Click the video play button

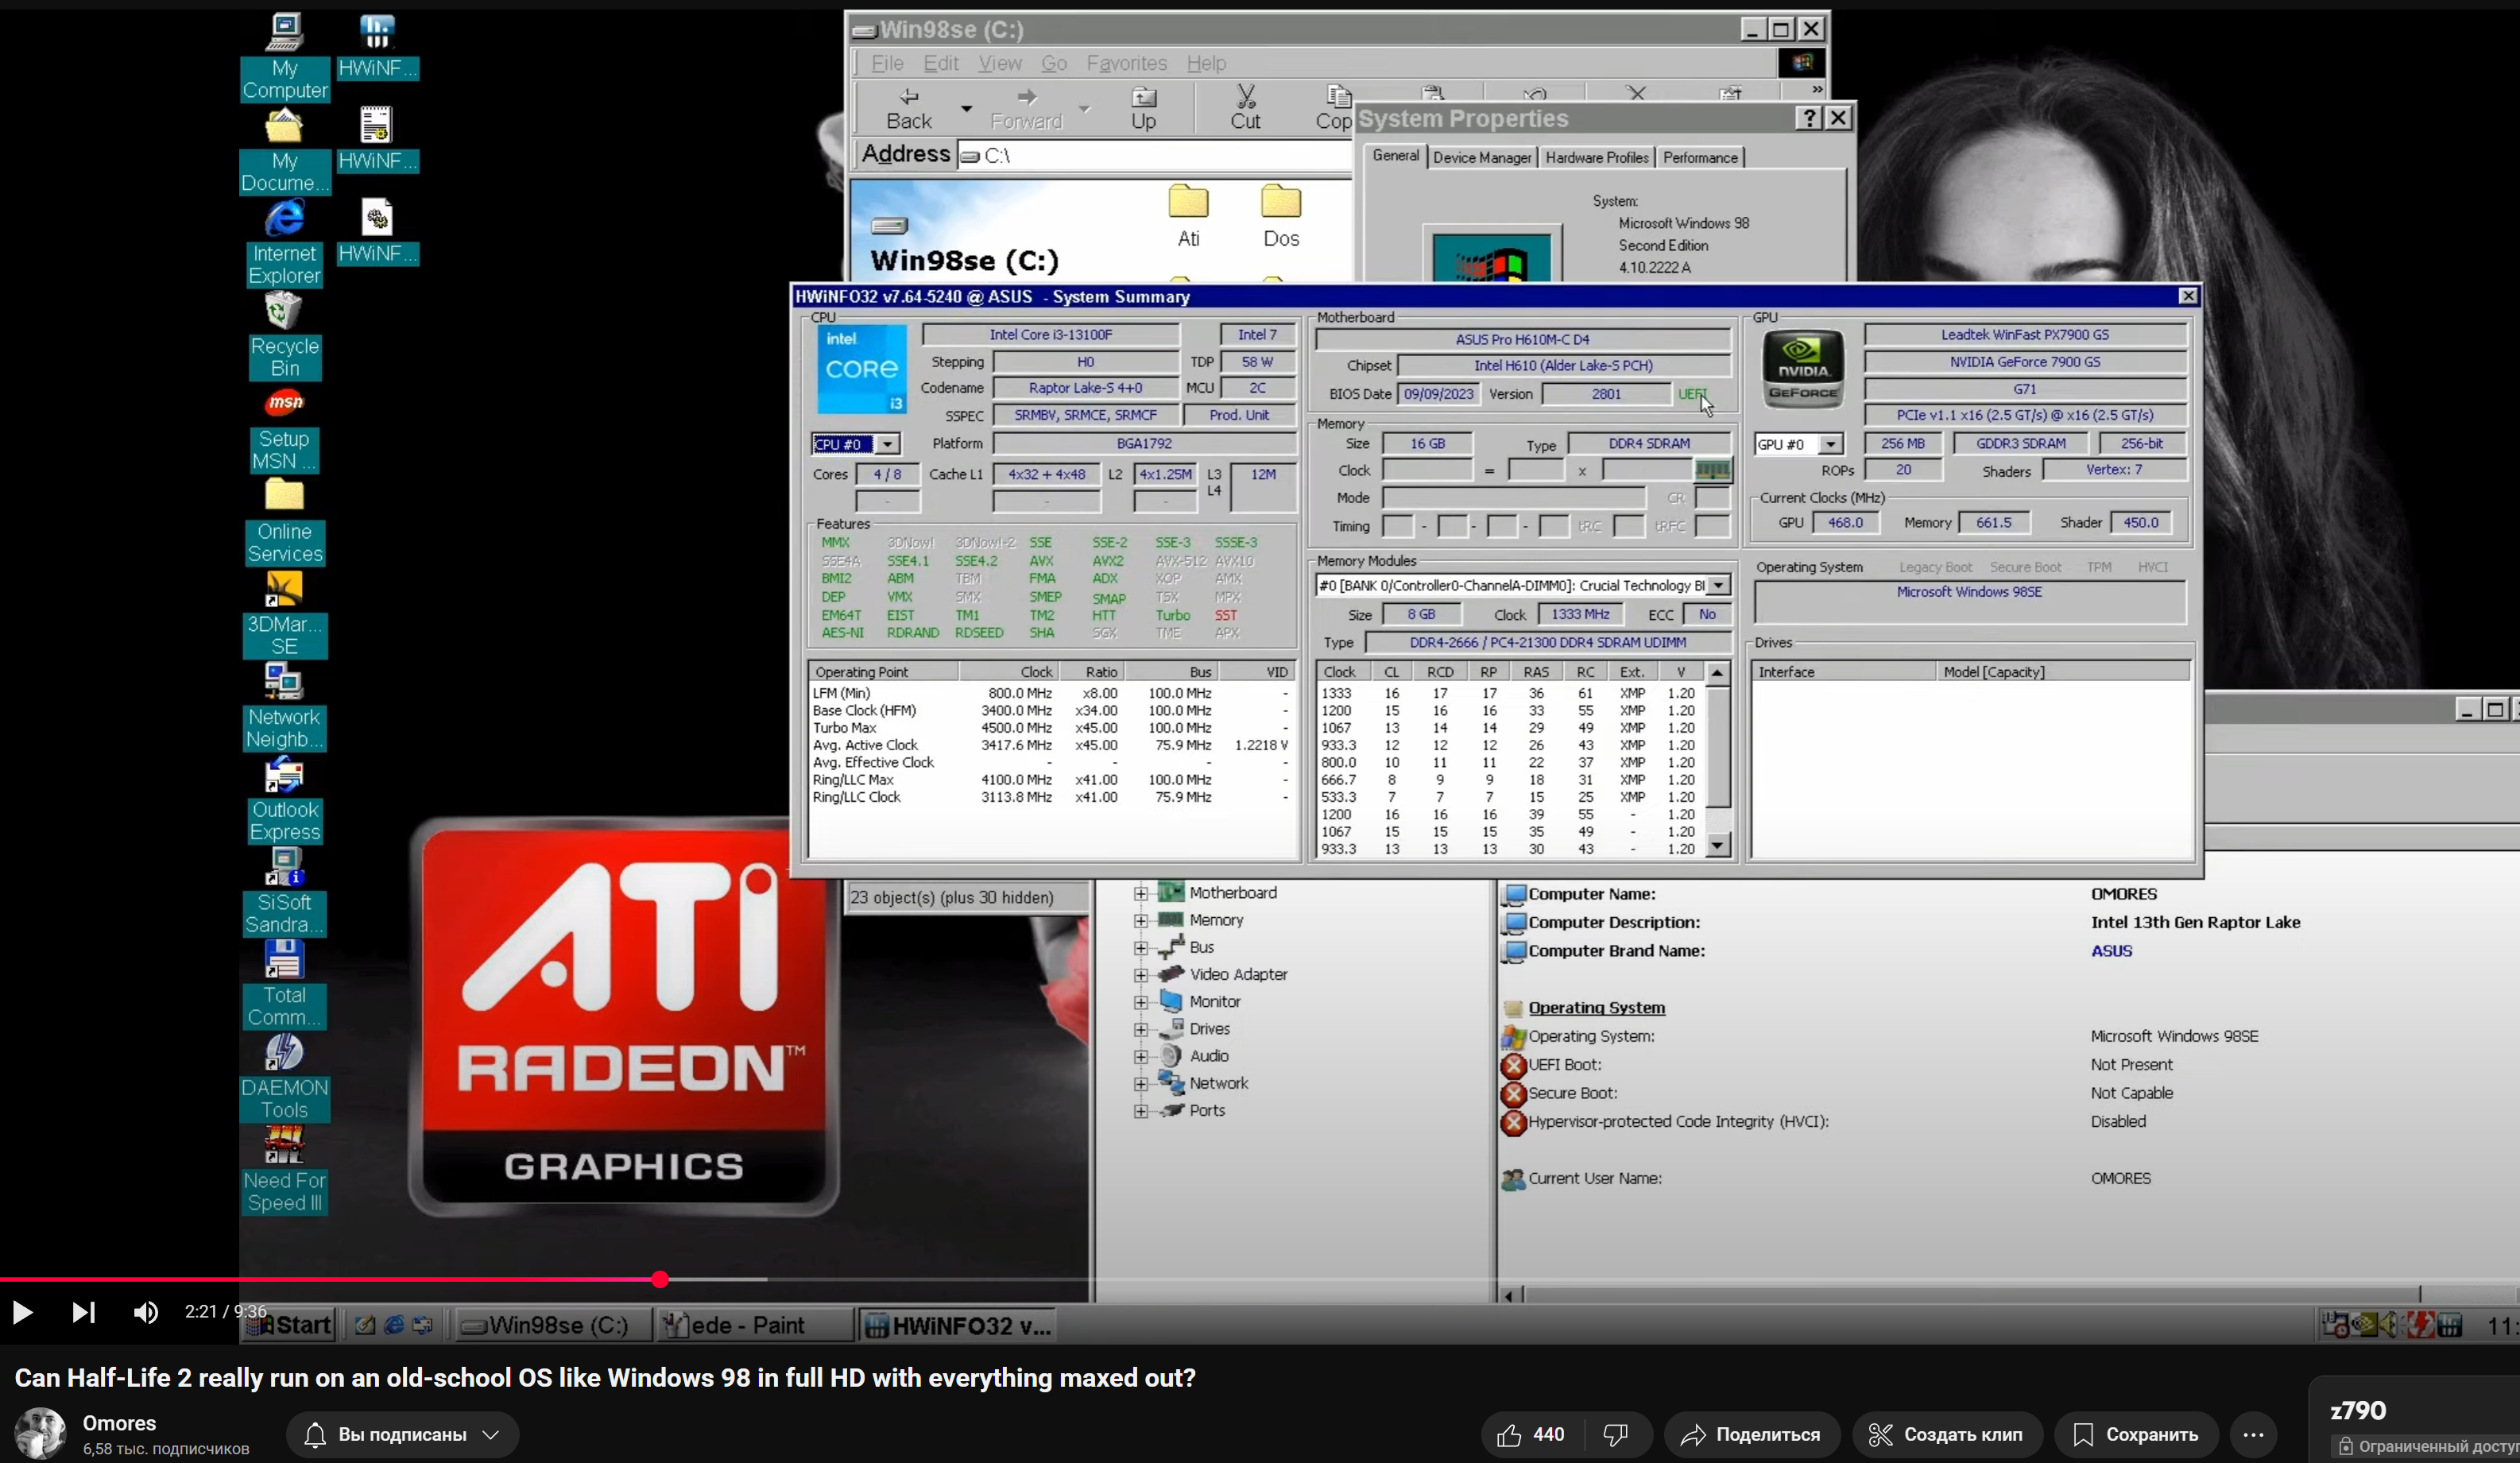[23, 1312]
